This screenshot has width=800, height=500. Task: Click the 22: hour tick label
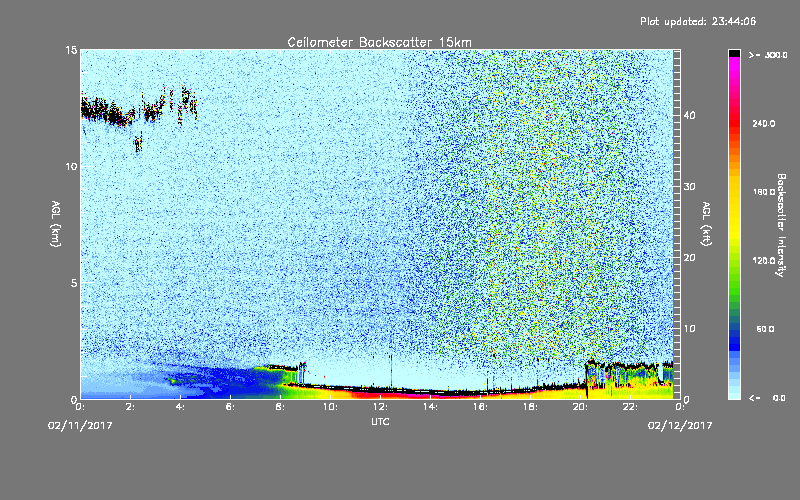click(x=630, y=407)
